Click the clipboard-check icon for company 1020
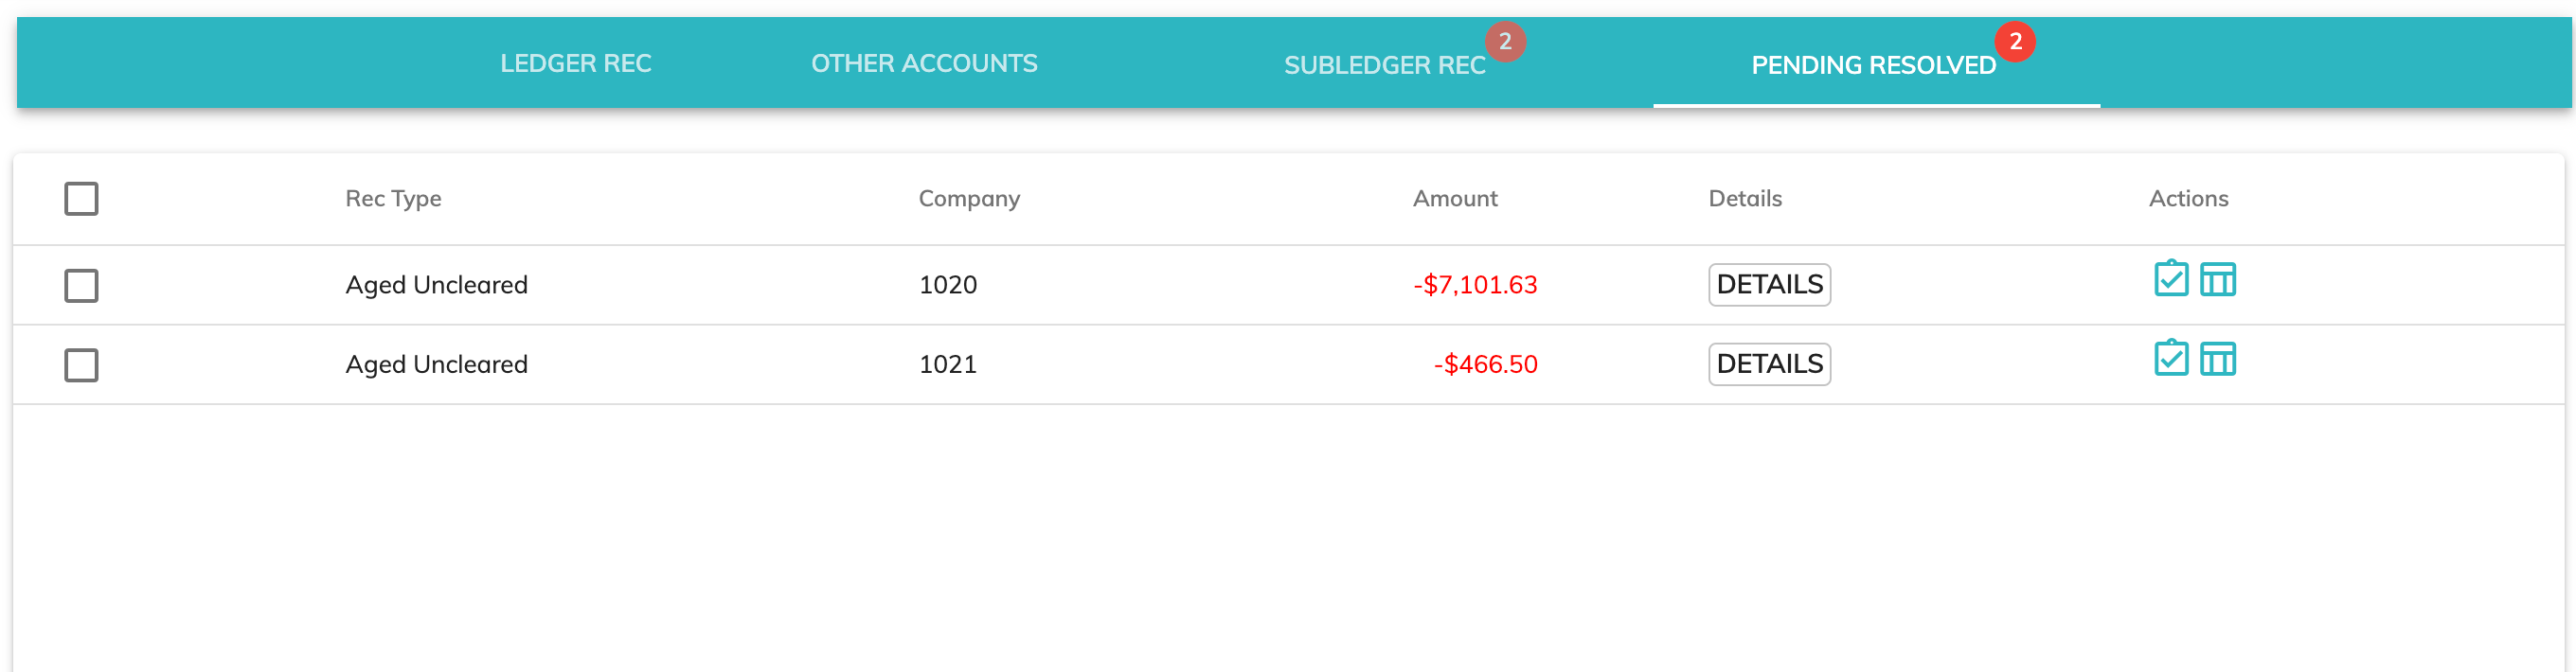The width and height of the screenshot is (2576, 672). pyautogui.click(x=2170, y=279)
